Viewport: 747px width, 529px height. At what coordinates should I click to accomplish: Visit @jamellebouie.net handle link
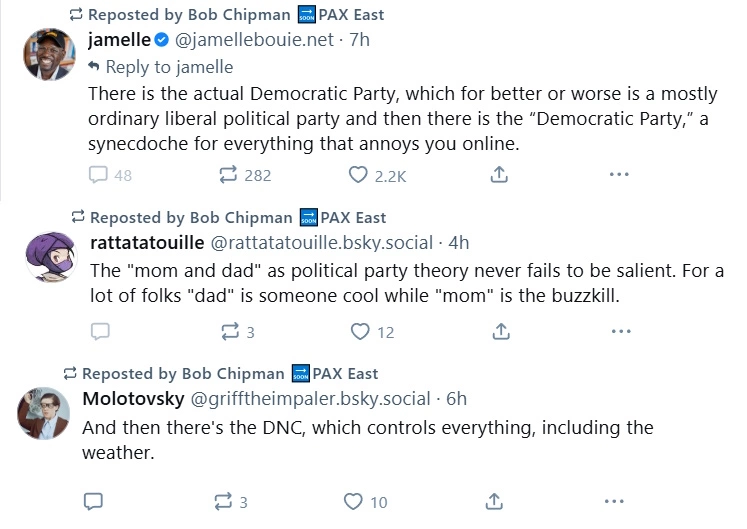[x=254, y=40]
